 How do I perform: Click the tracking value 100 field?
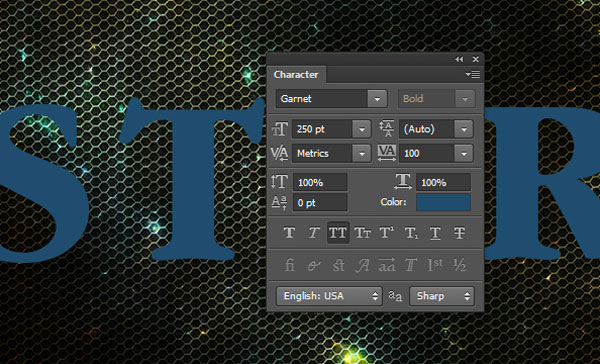(427, 153)
